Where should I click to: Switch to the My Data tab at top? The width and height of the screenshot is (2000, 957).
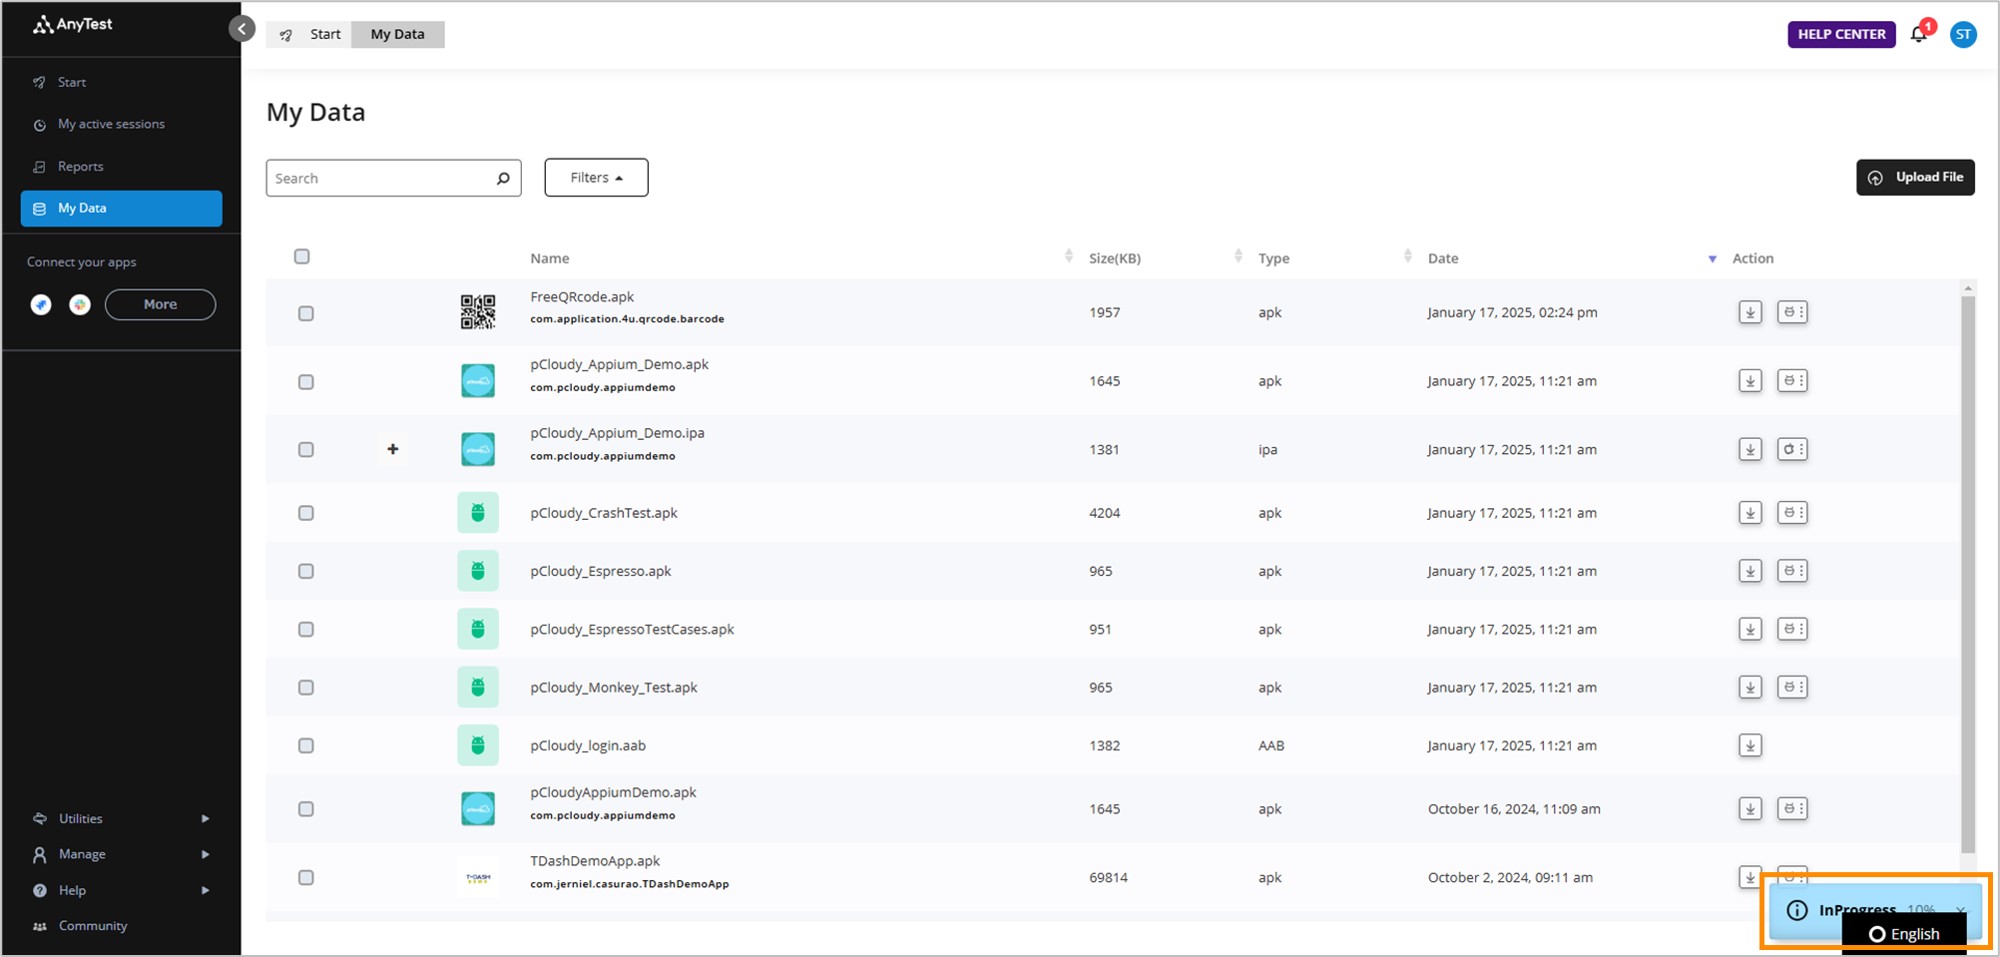pos(398,34)
